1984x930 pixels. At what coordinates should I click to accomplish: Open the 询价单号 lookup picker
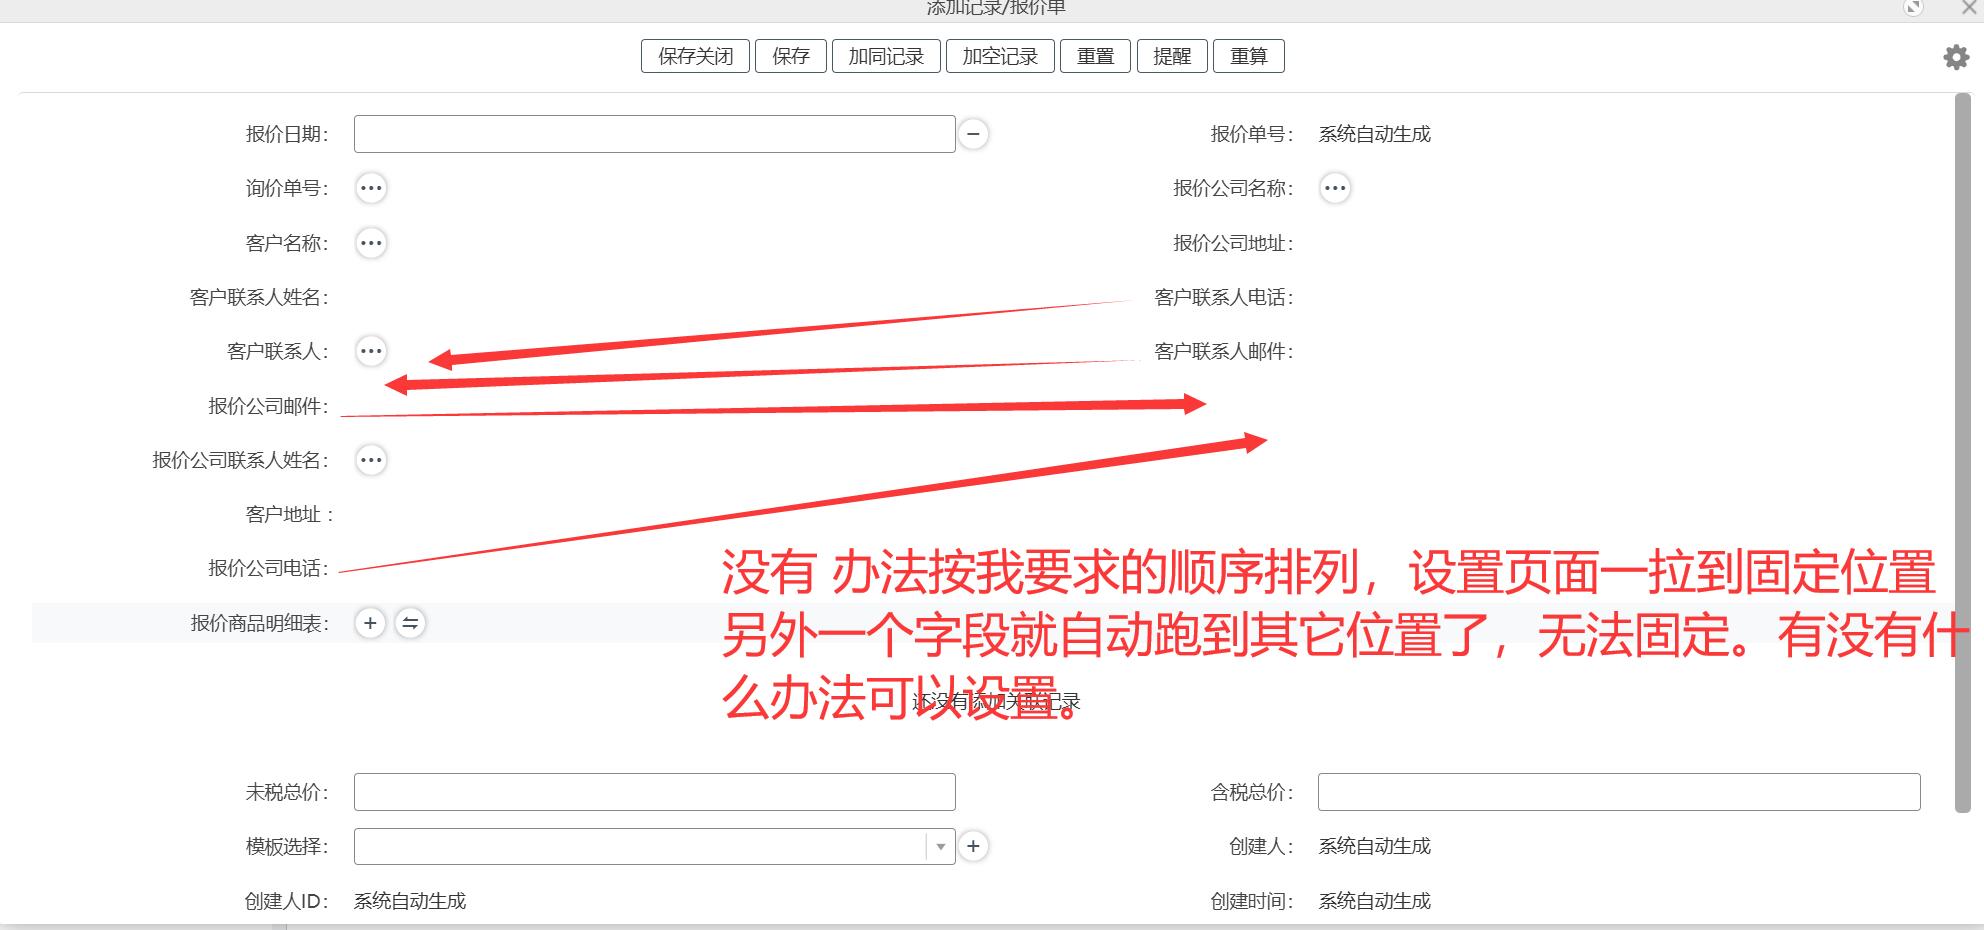pos(371,188)
